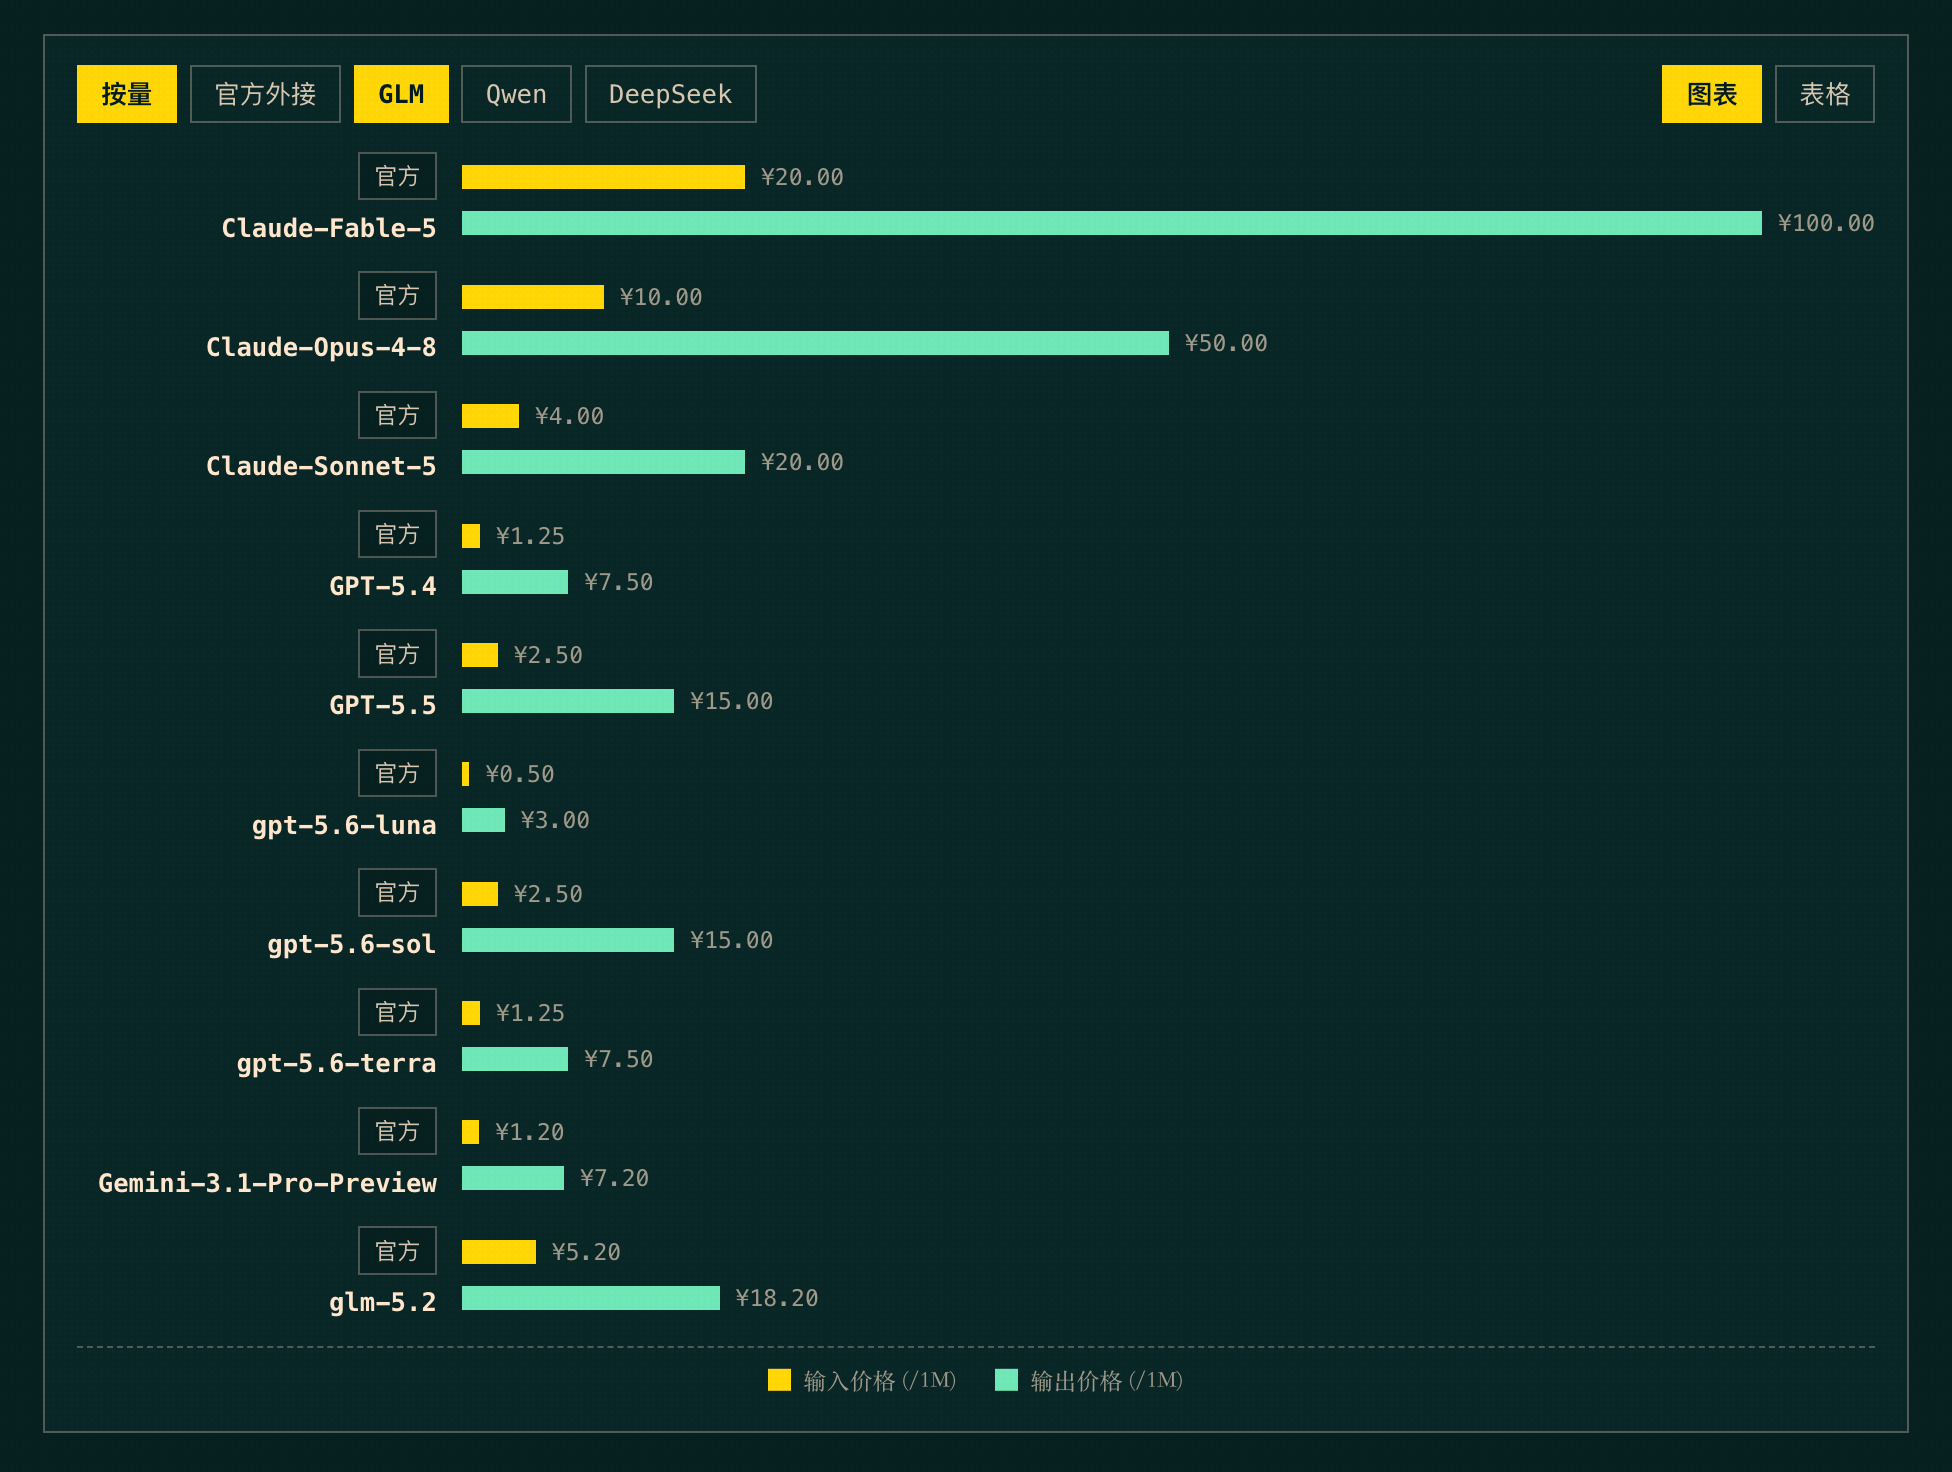Click the ¥20.00 input bar for Claude-Fable-5
This screenshot has height=1472, width=1952.
point(603,177)
